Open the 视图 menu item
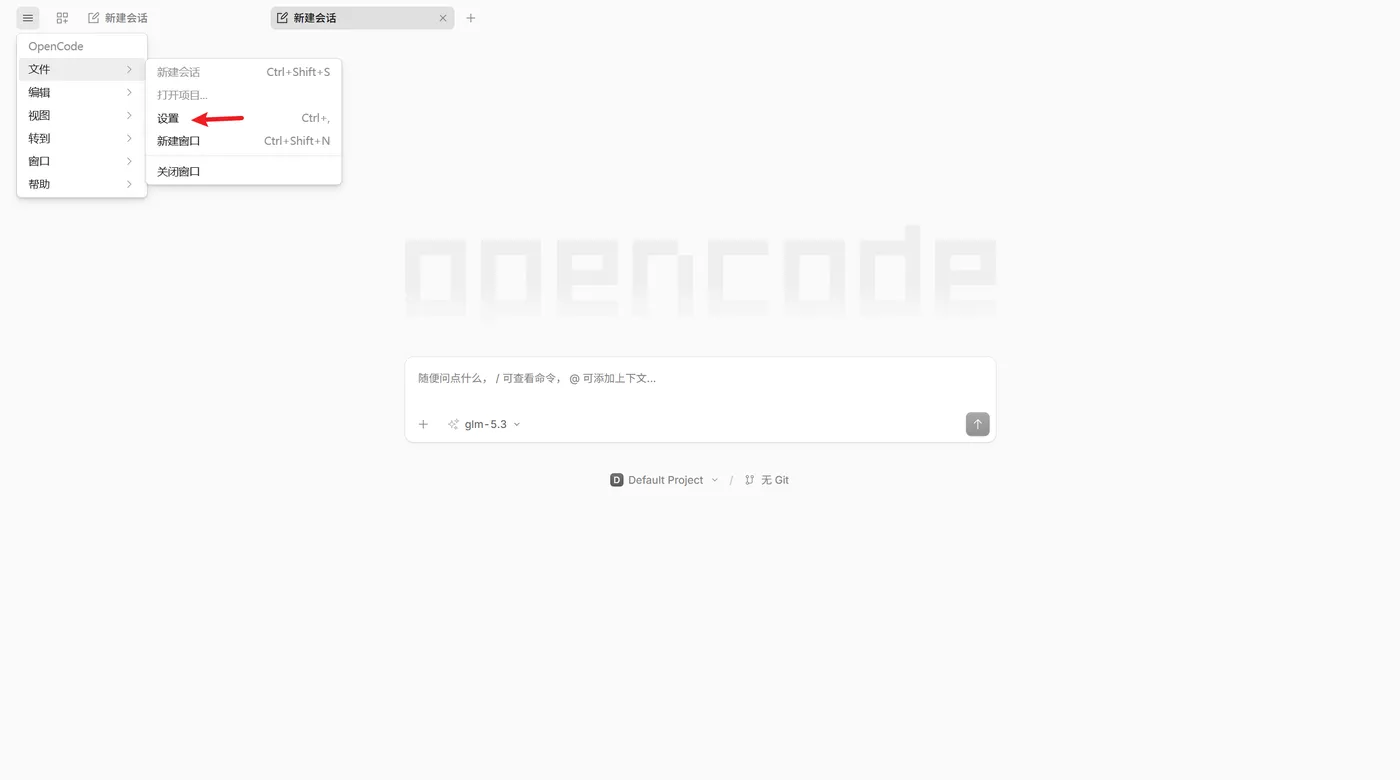The image size is (1400, 780). [82, 115]
